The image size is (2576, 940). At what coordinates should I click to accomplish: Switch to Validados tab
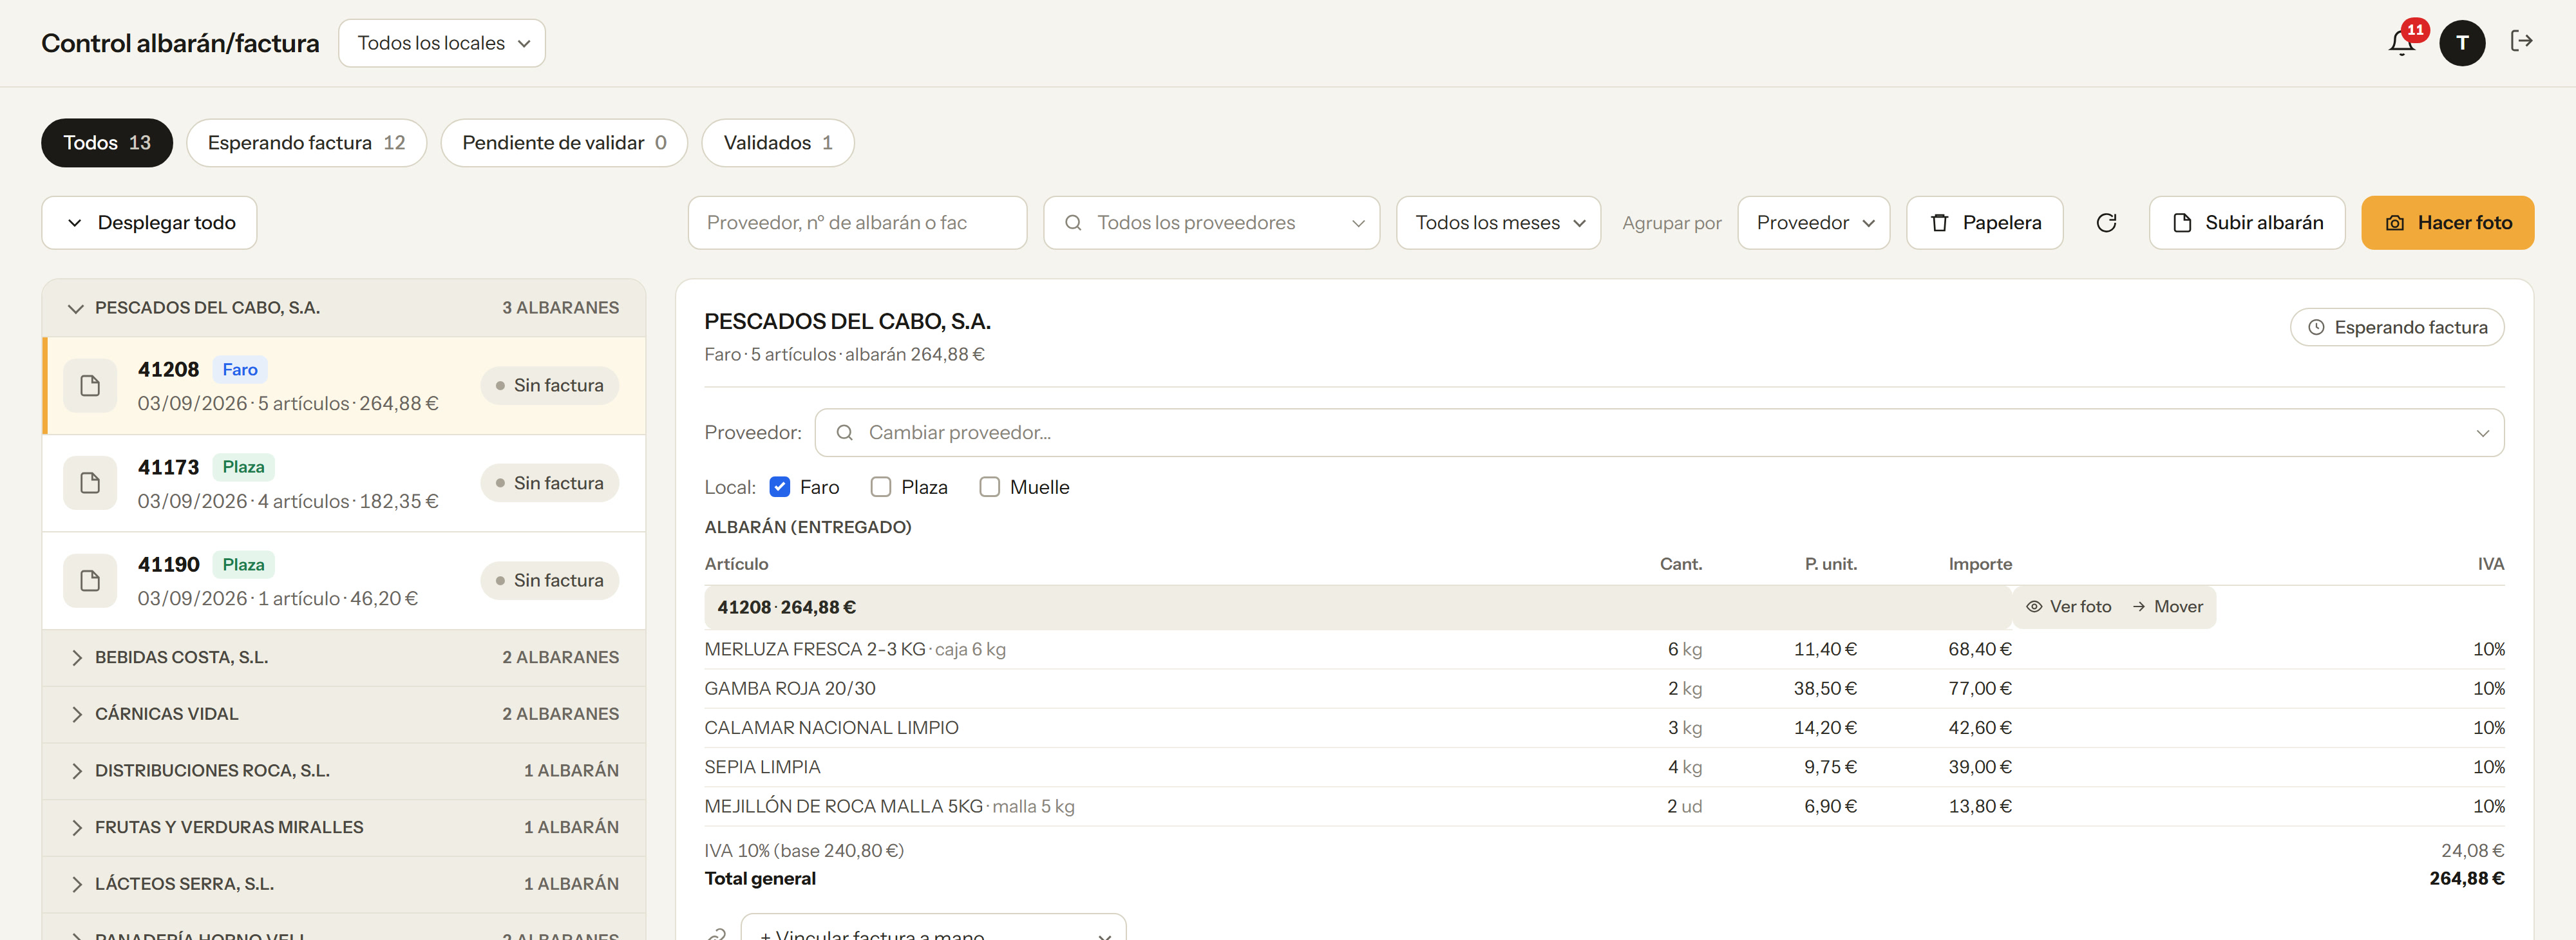[777, 143]
